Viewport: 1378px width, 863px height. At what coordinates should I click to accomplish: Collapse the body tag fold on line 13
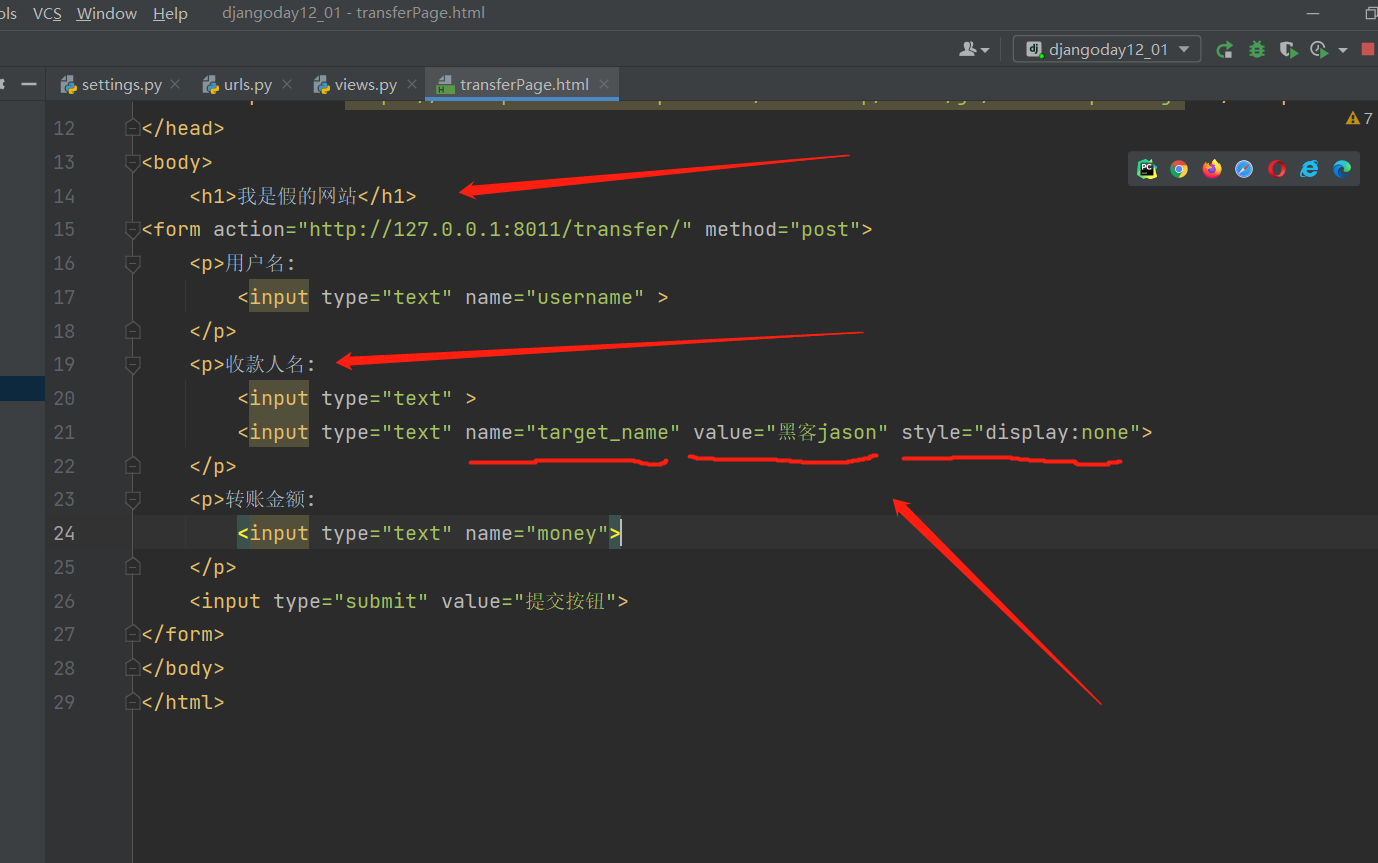tap(132, 162)
